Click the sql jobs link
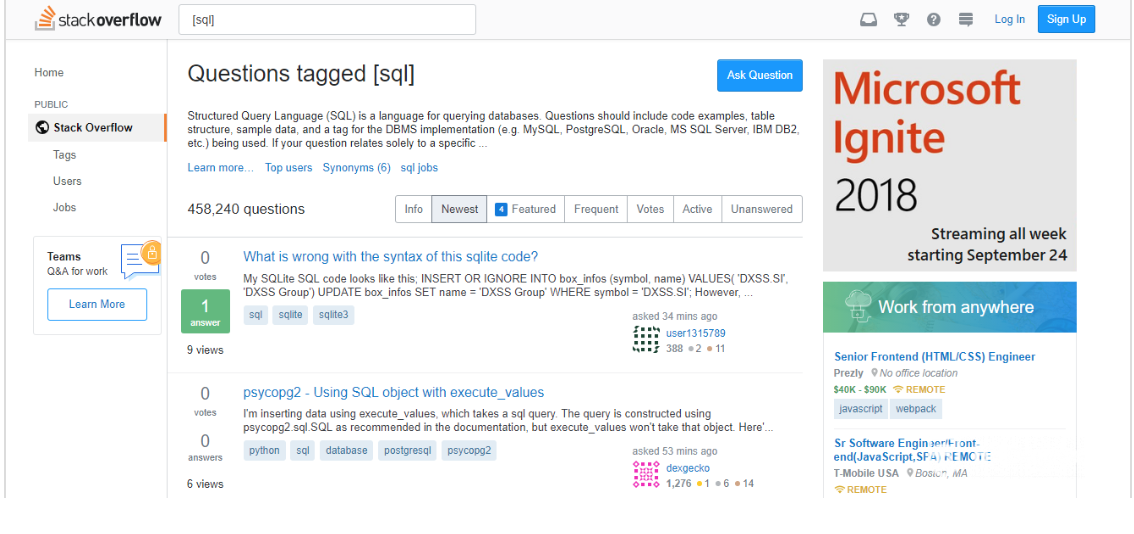The image size is (1134, 534). pos(419,167)
